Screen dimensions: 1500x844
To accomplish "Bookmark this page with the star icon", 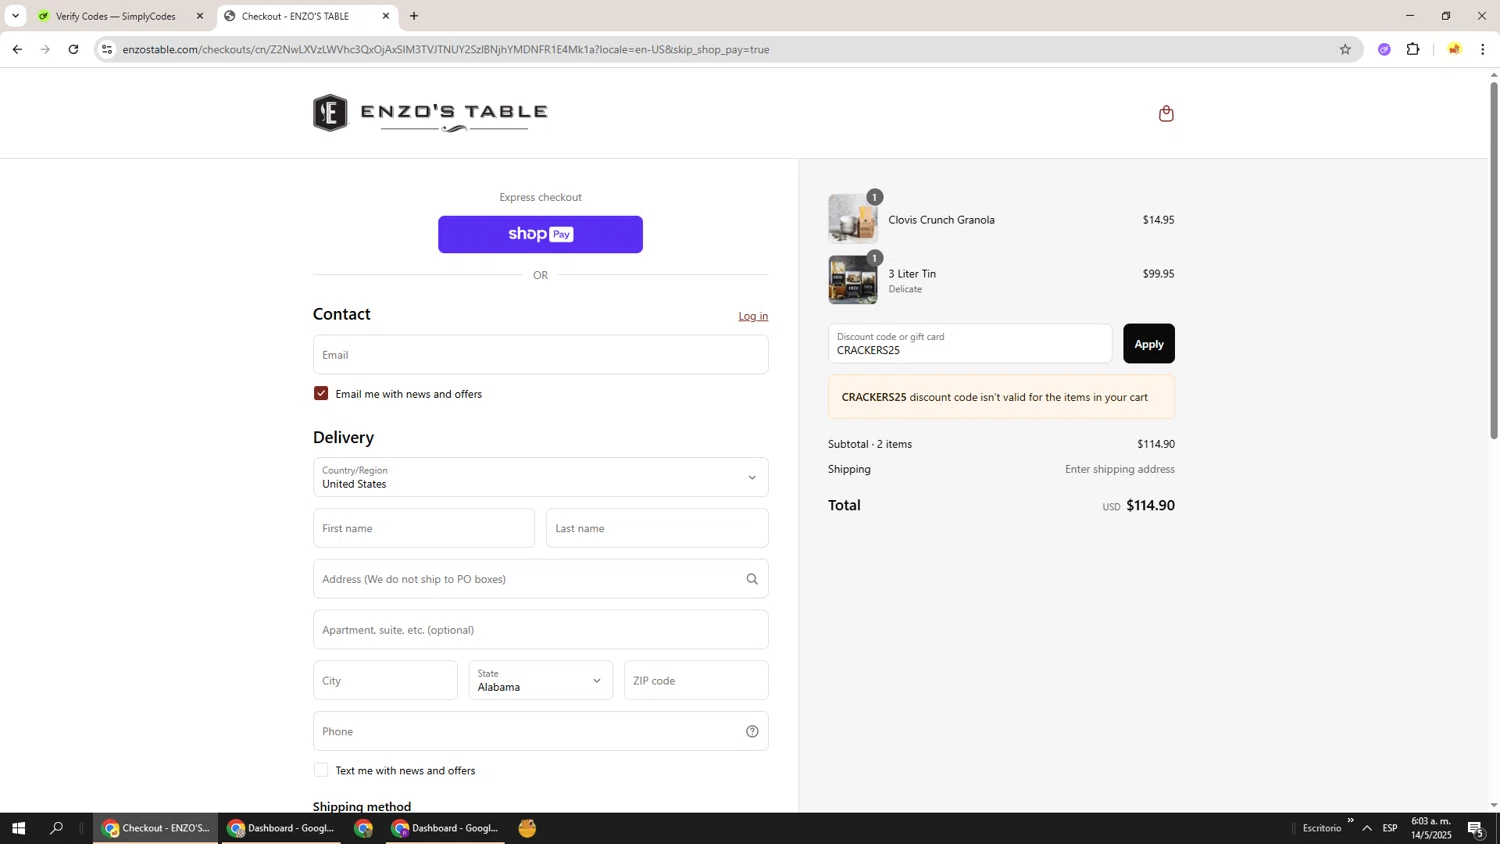I will 1345,49.
